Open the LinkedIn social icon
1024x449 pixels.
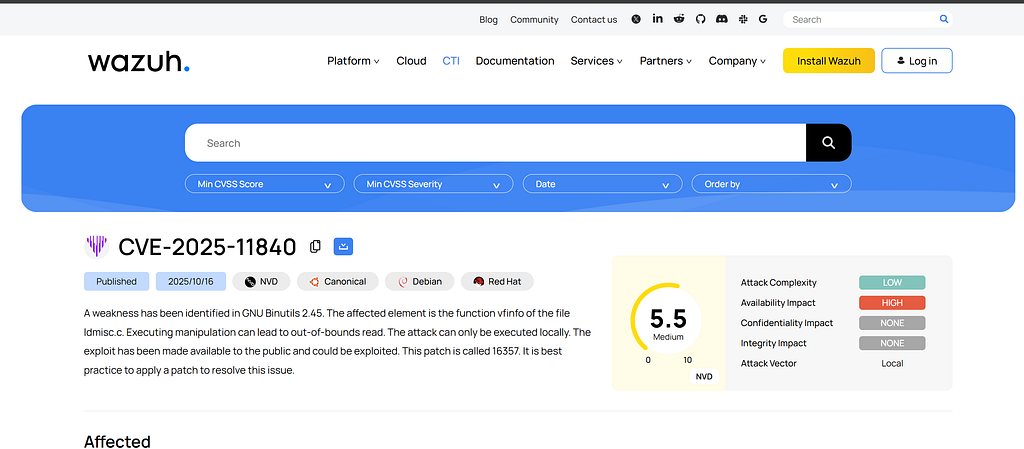coord(658,19)
